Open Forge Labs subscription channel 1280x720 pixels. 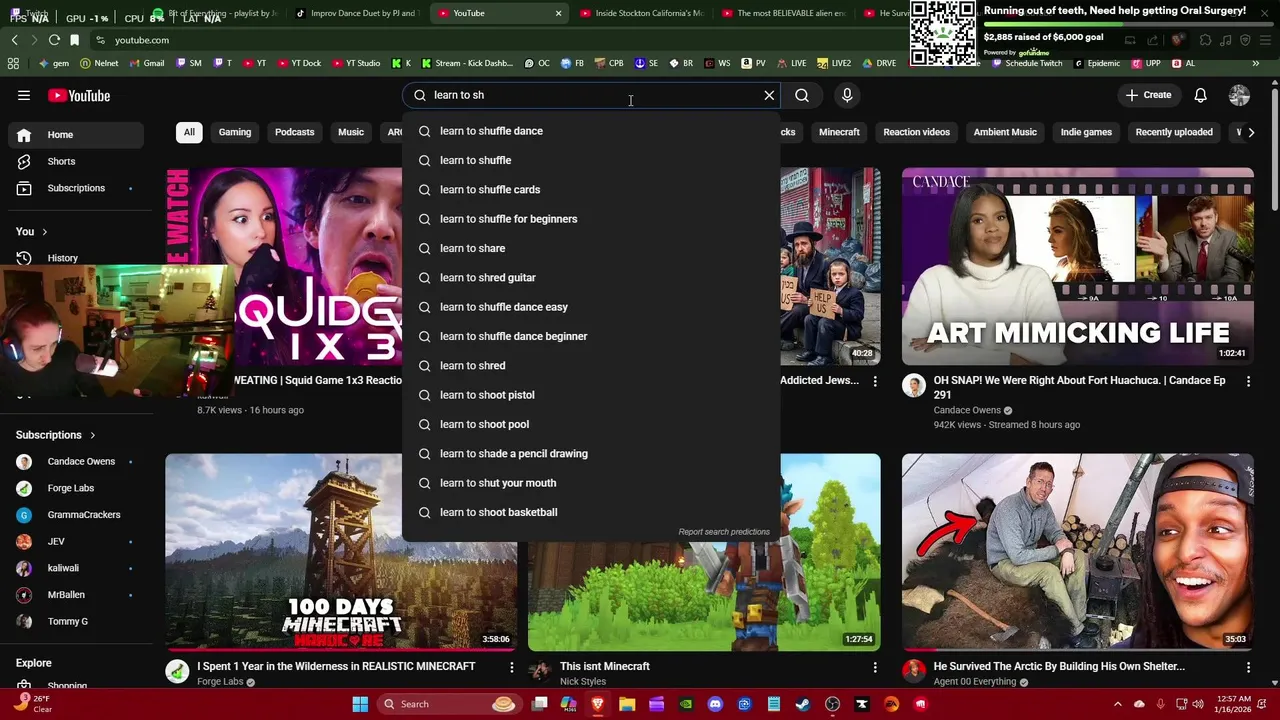coord(76,488)
